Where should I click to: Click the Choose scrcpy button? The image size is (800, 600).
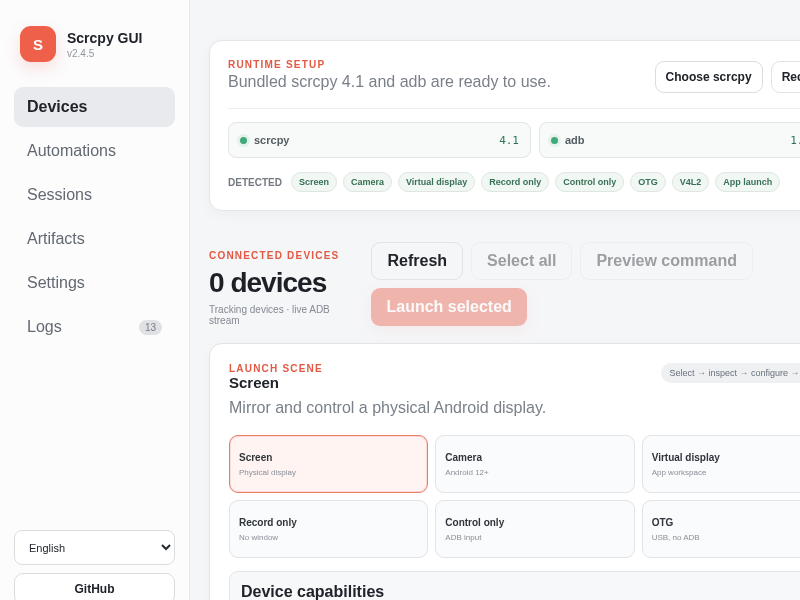coord(709,77)
